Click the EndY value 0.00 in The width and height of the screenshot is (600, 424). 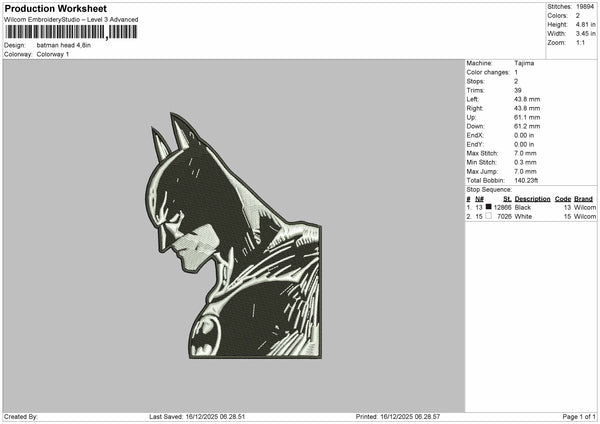pos(524,145)
